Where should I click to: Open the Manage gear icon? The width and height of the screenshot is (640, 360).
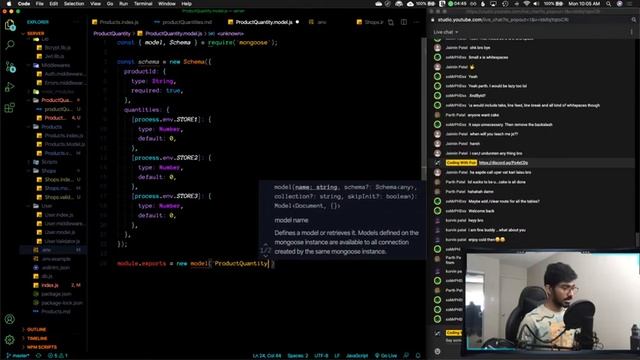pos(10,339)
